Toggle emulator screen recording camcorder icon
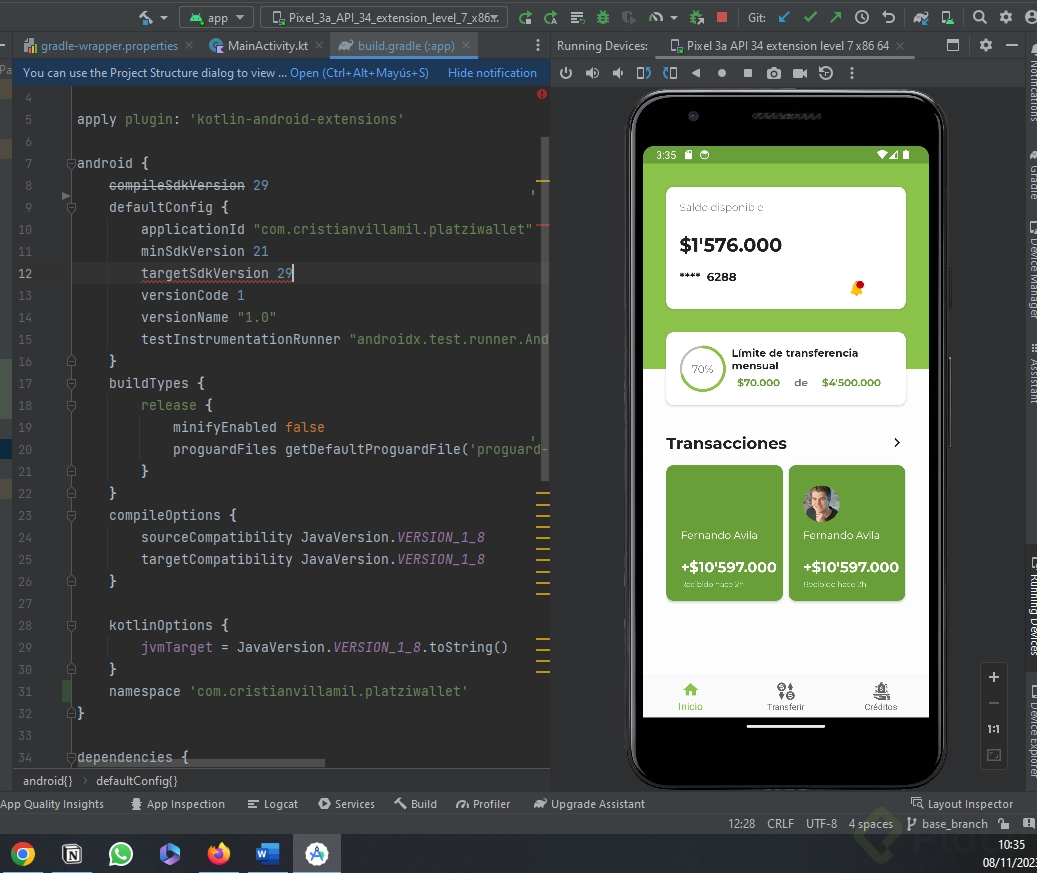Image resolution: width=1037 pixels, height=873 pixels. tap(800, 73)
